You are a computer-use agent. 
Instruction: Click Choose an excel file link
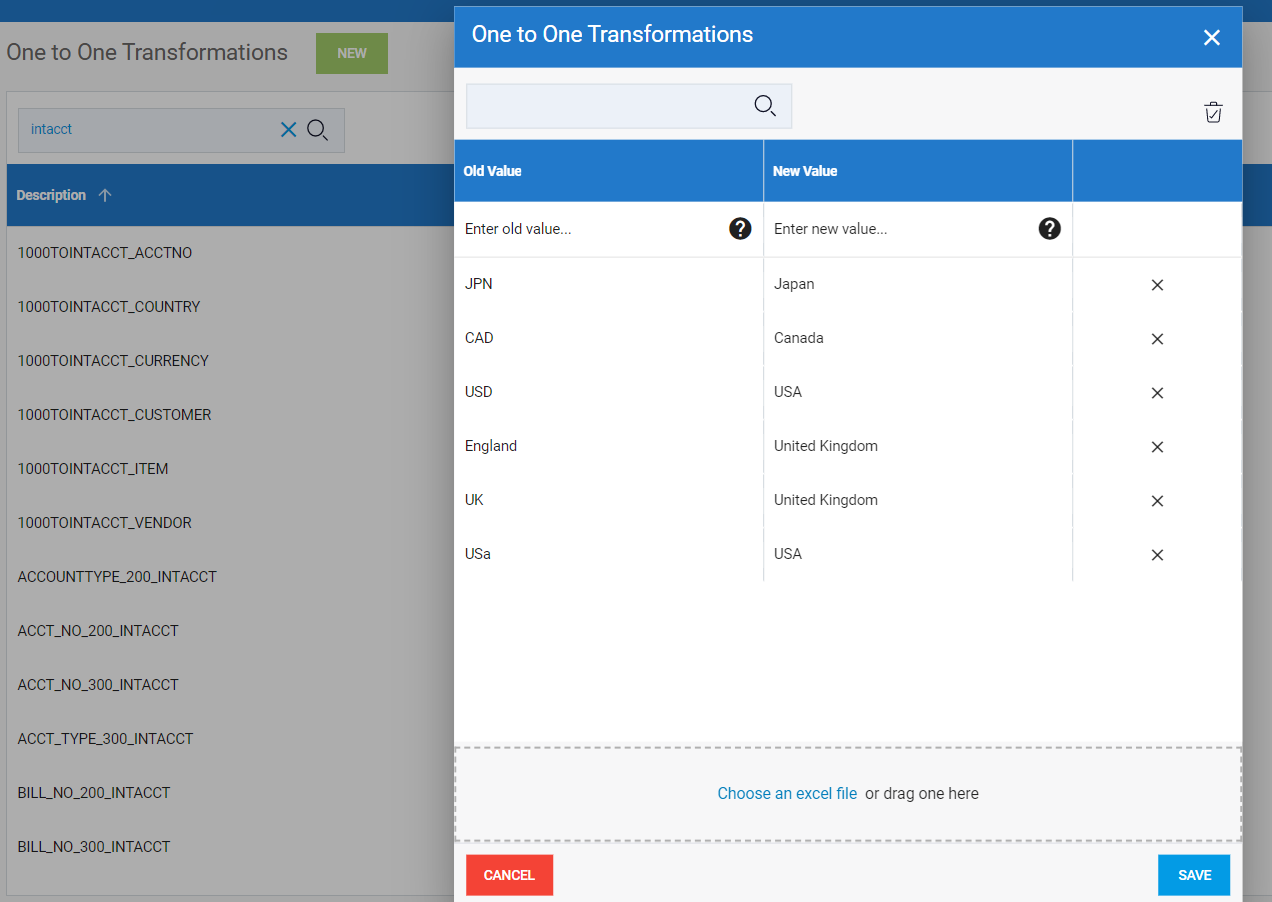[787, 793]
